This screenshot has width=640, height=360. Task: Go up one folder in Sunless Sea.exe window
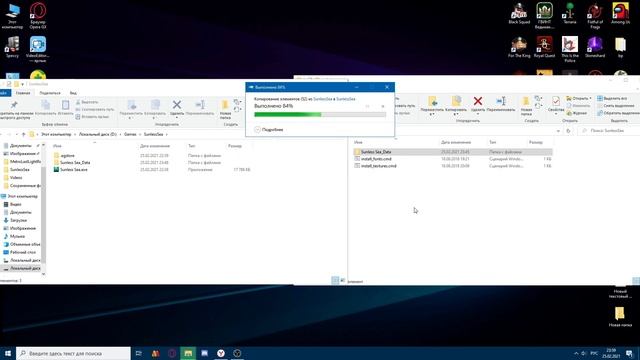click(23, 134)
